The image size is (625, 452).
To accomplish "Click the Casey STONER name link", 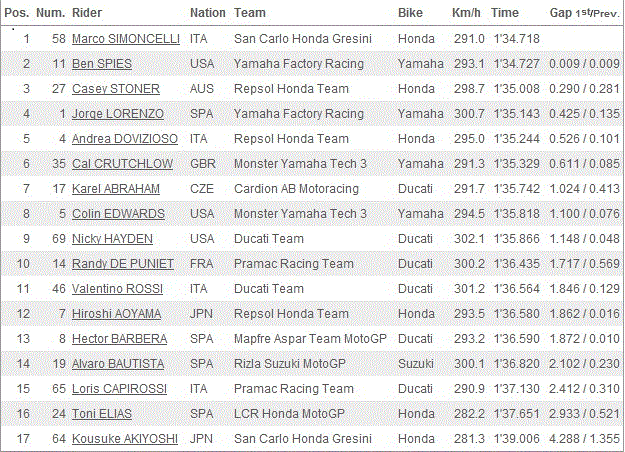I will coord(116,88).
